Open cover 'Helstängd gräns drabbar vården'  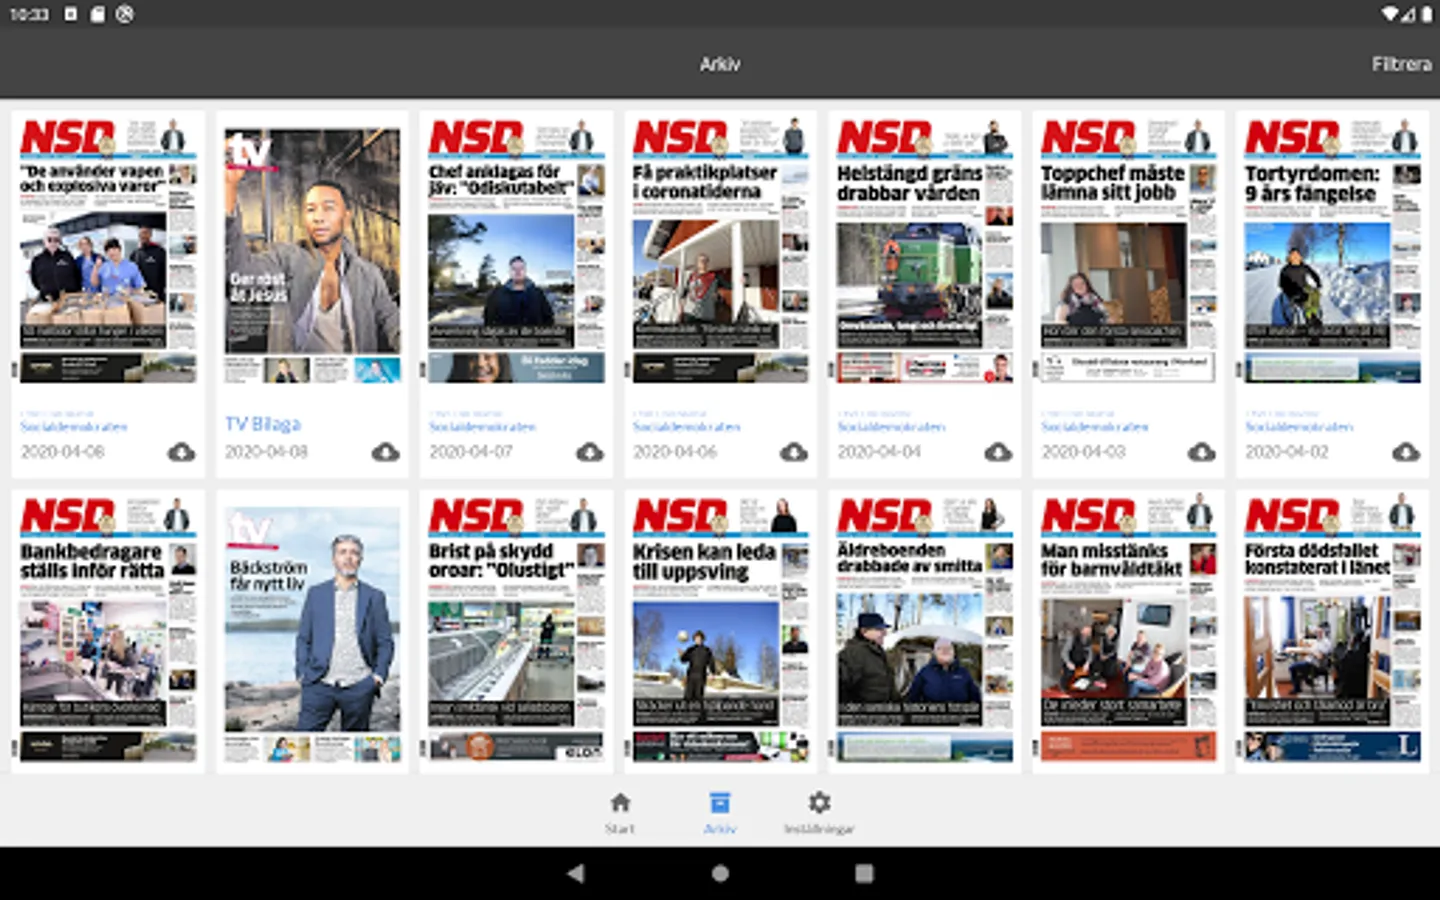coord(924,250)
